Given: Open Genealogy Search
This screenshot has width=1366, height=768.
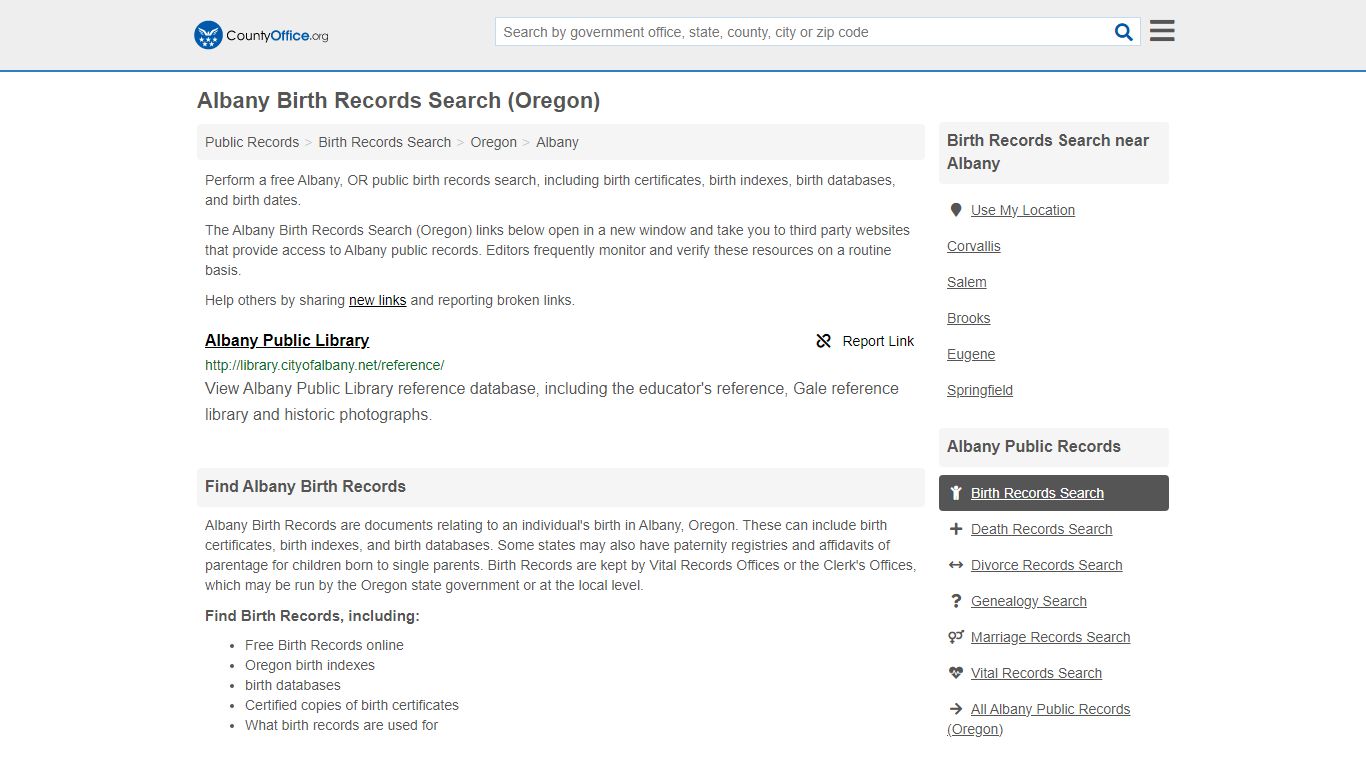Looking at the screenshot, I should (1029, 601).
